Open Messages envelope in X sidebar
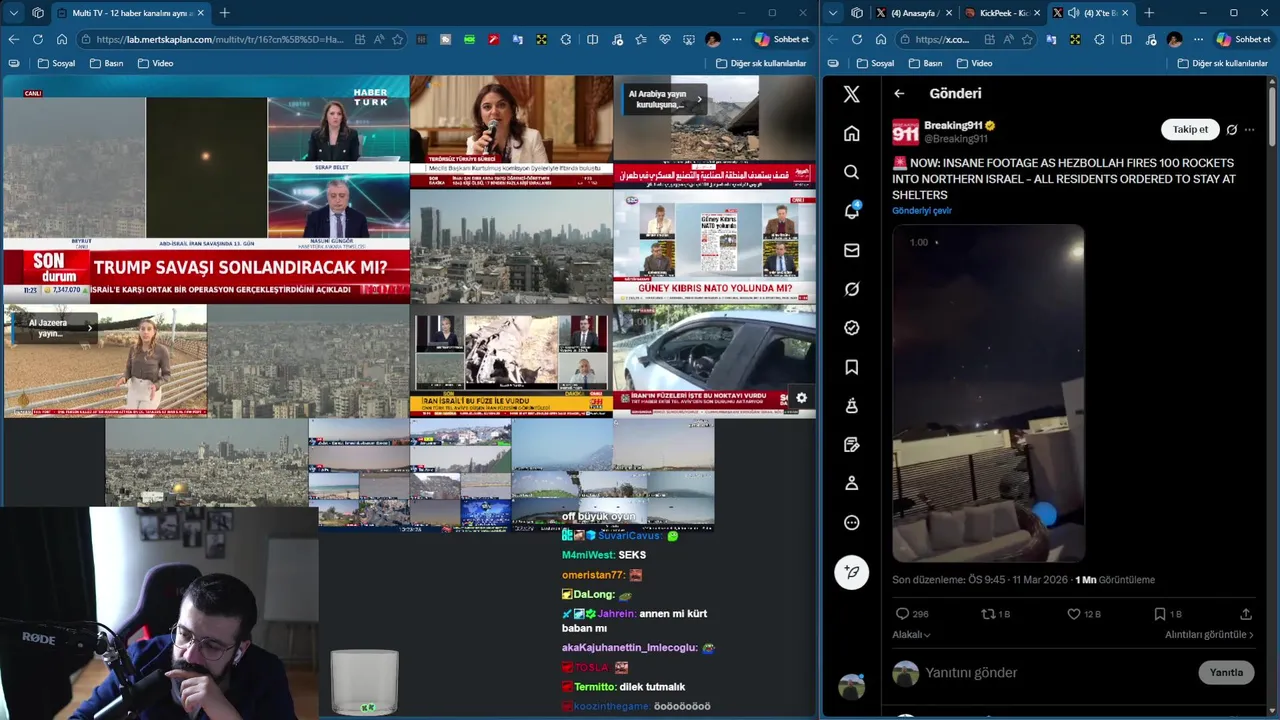The height and width of the screenshot is (720, 1280). pos(851,250)
